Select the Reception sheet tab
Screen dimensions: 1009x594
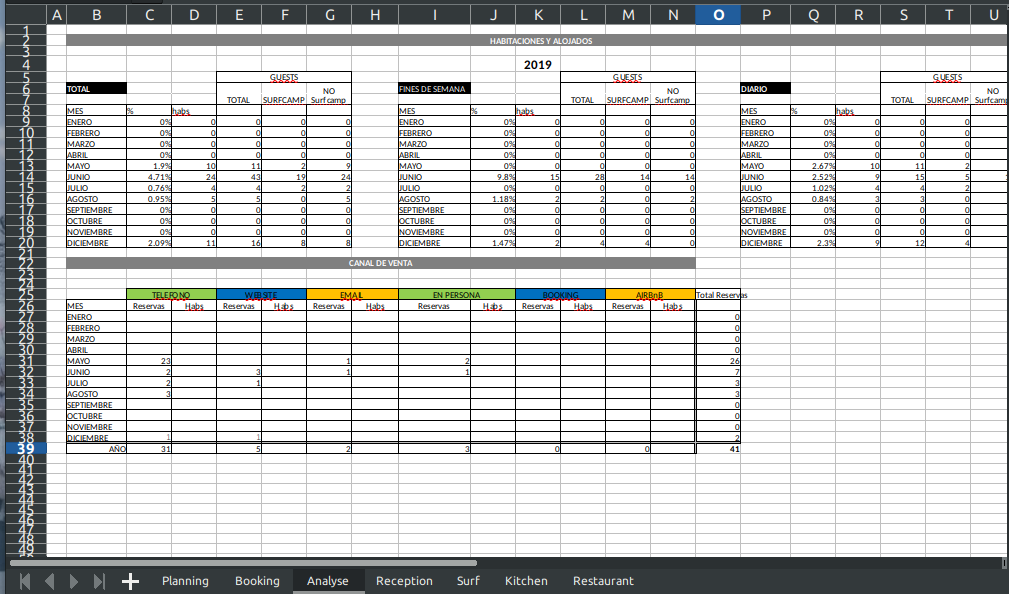[x=404, y=581]
